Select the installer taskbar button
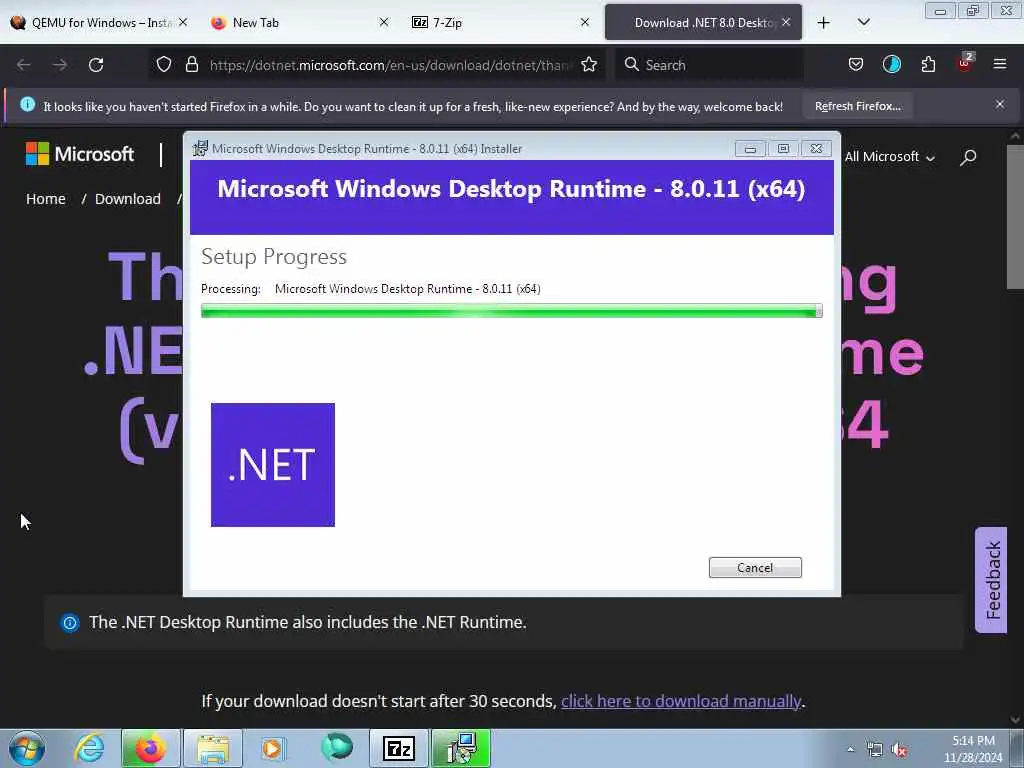Screen dimensions: 1024x768 [x=461, y=748]
